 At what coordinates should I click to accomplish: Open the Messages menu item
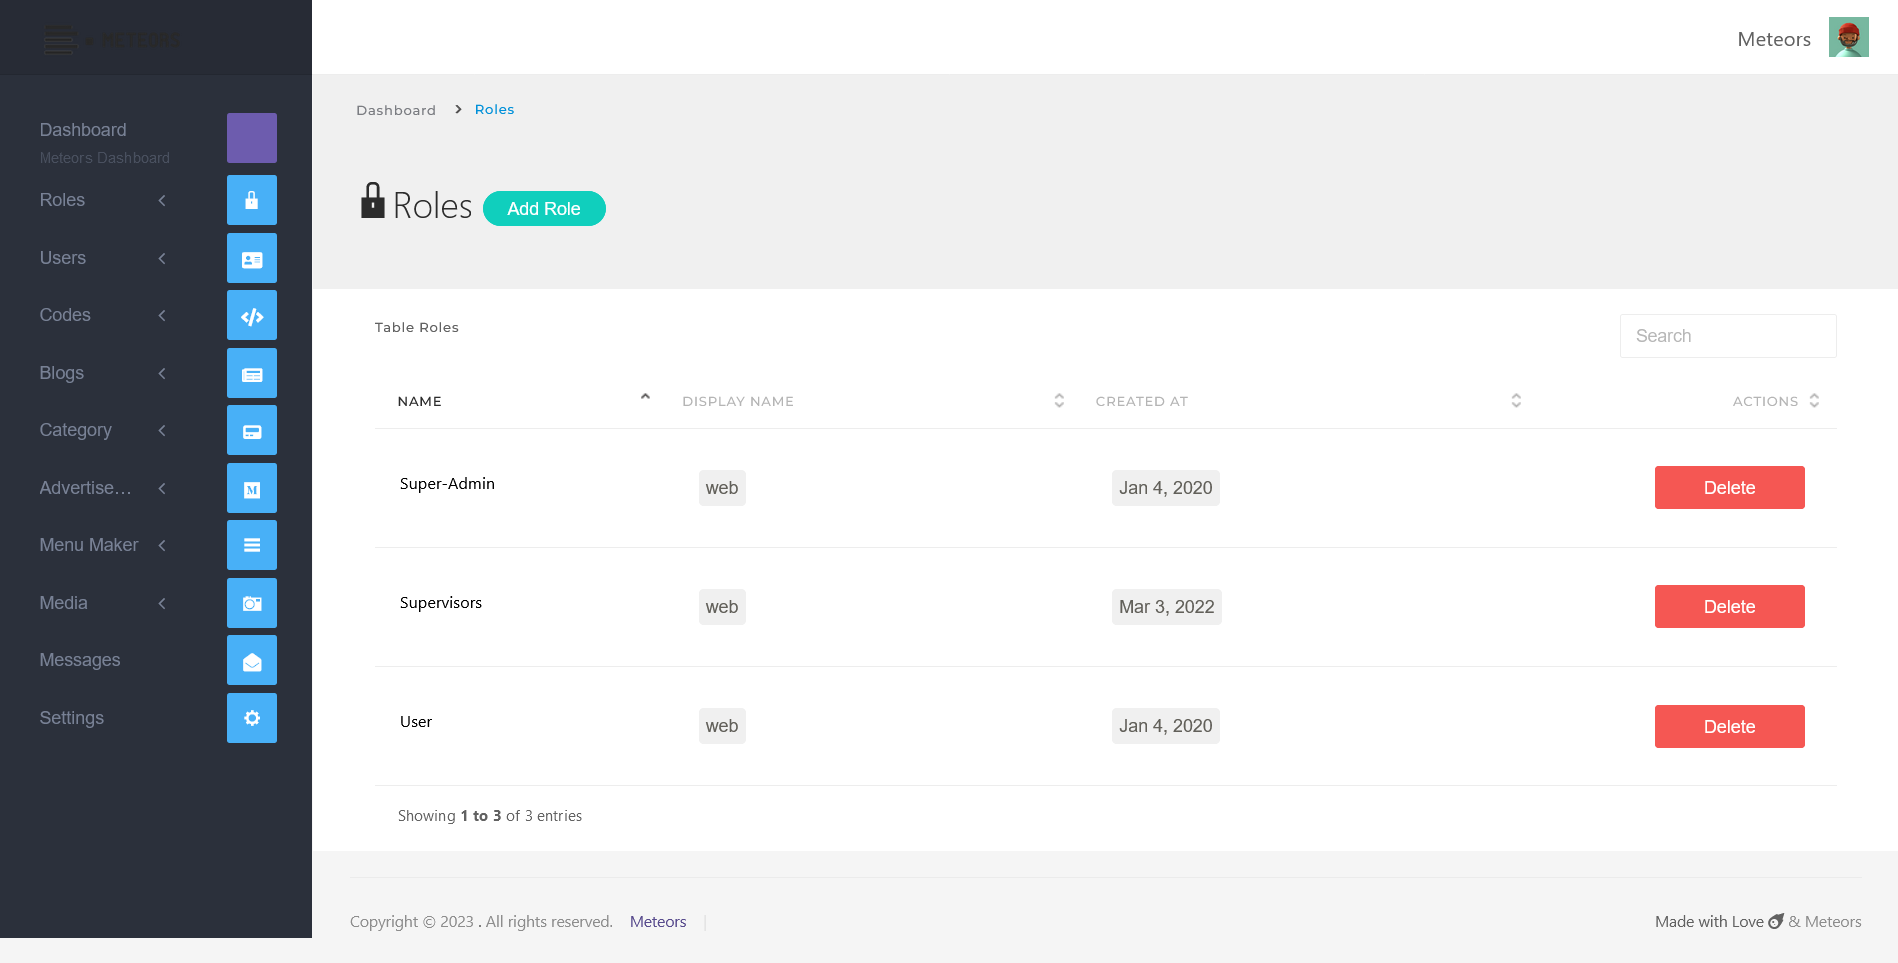coord(80,660)
